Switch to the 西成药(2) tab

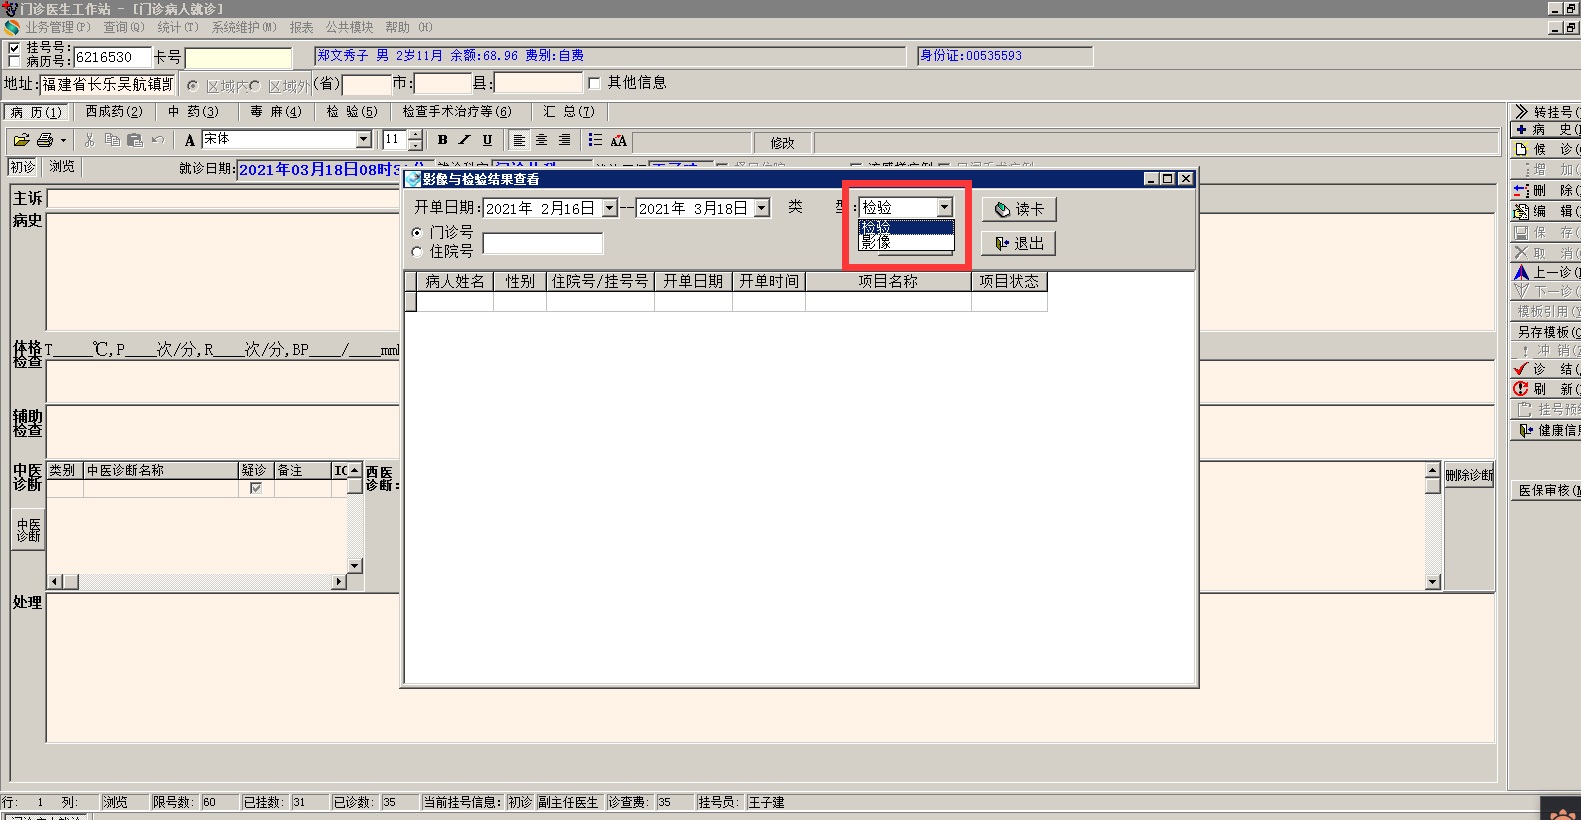point(114,112)
